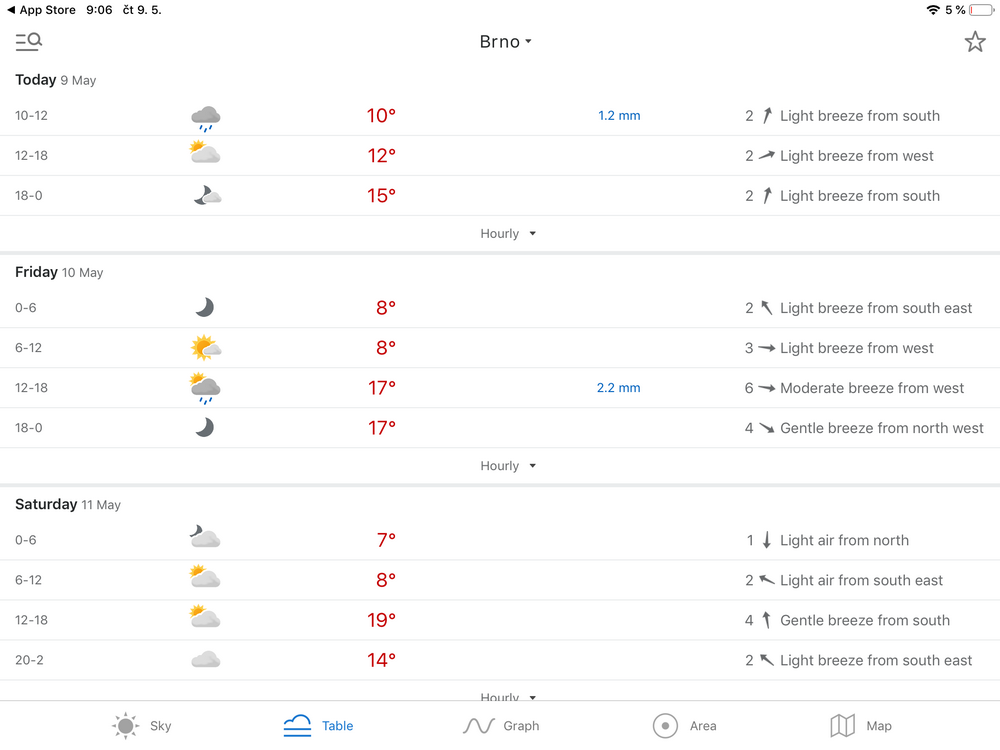
Task: Select the Saturday 11 May header
Action: [x=68, y=505]
